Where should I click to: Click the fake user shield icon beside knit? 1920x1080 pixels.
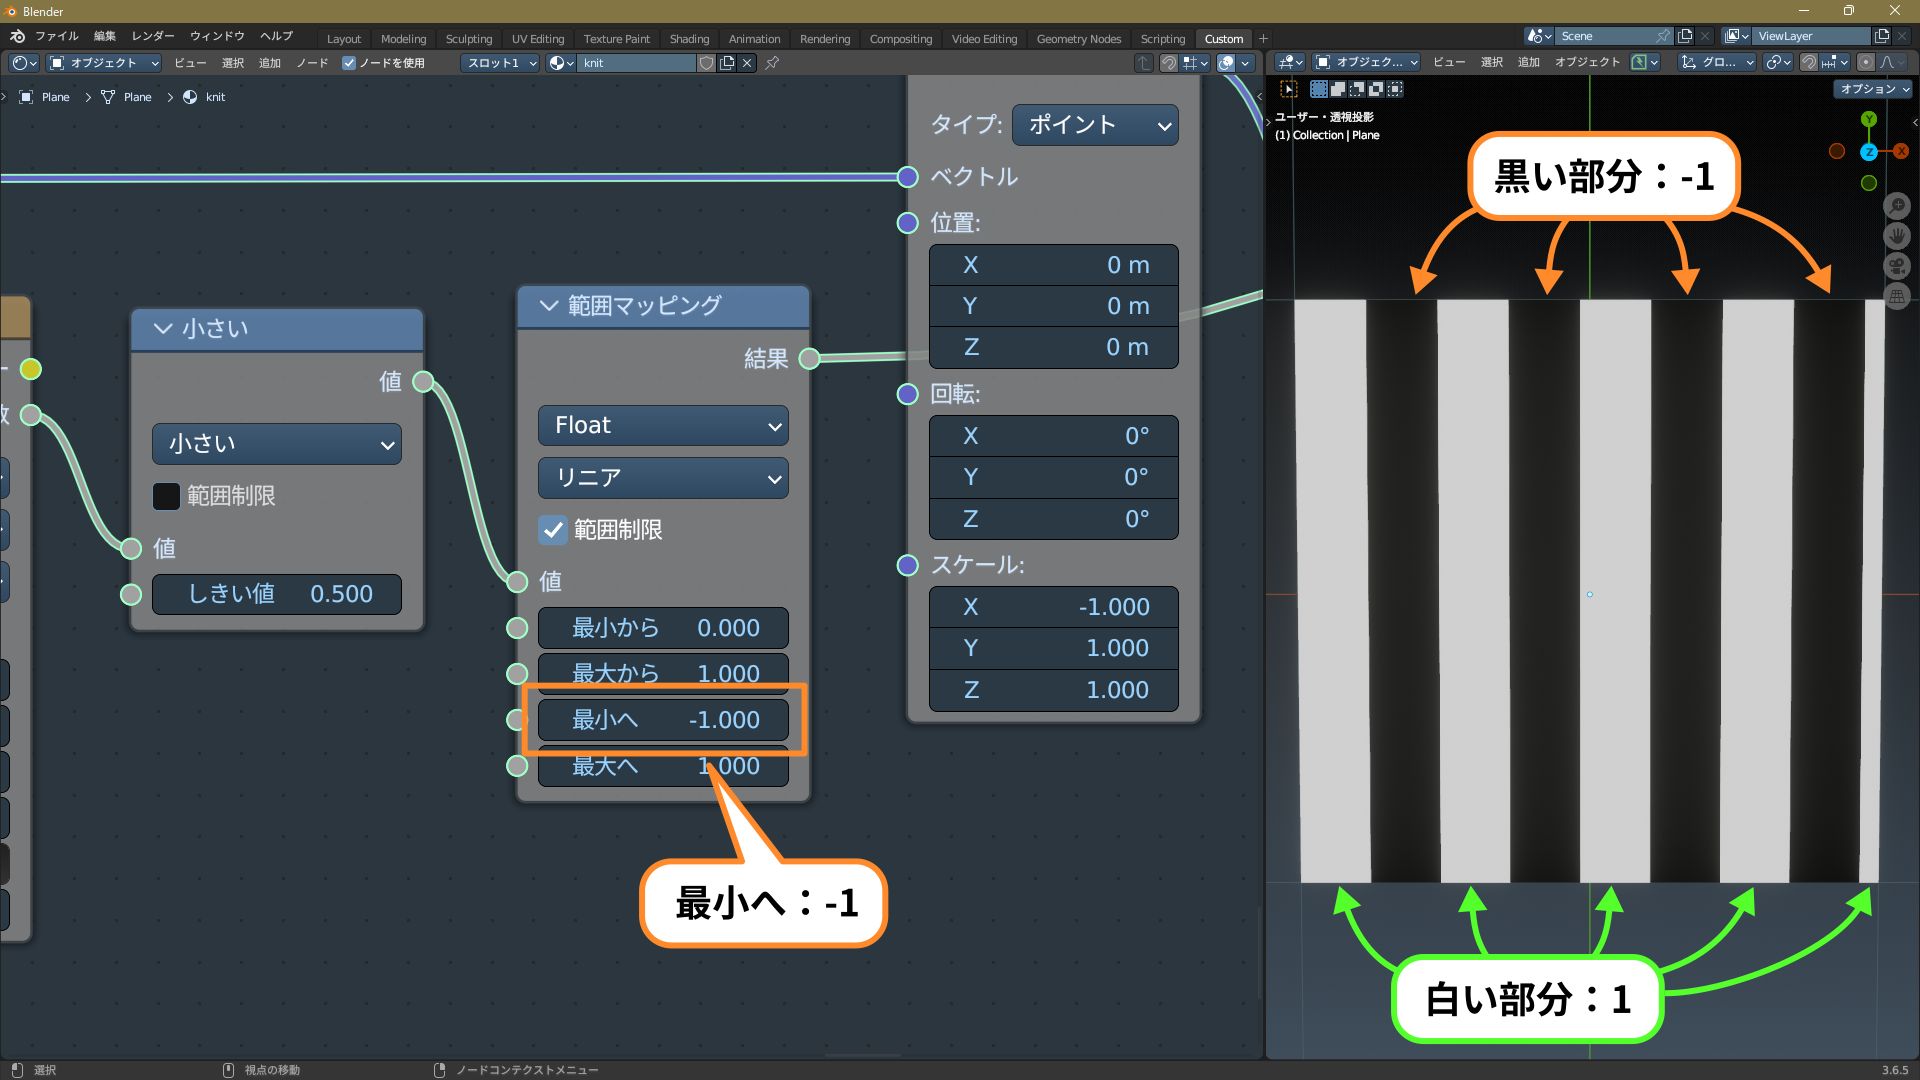click(706, 63)
